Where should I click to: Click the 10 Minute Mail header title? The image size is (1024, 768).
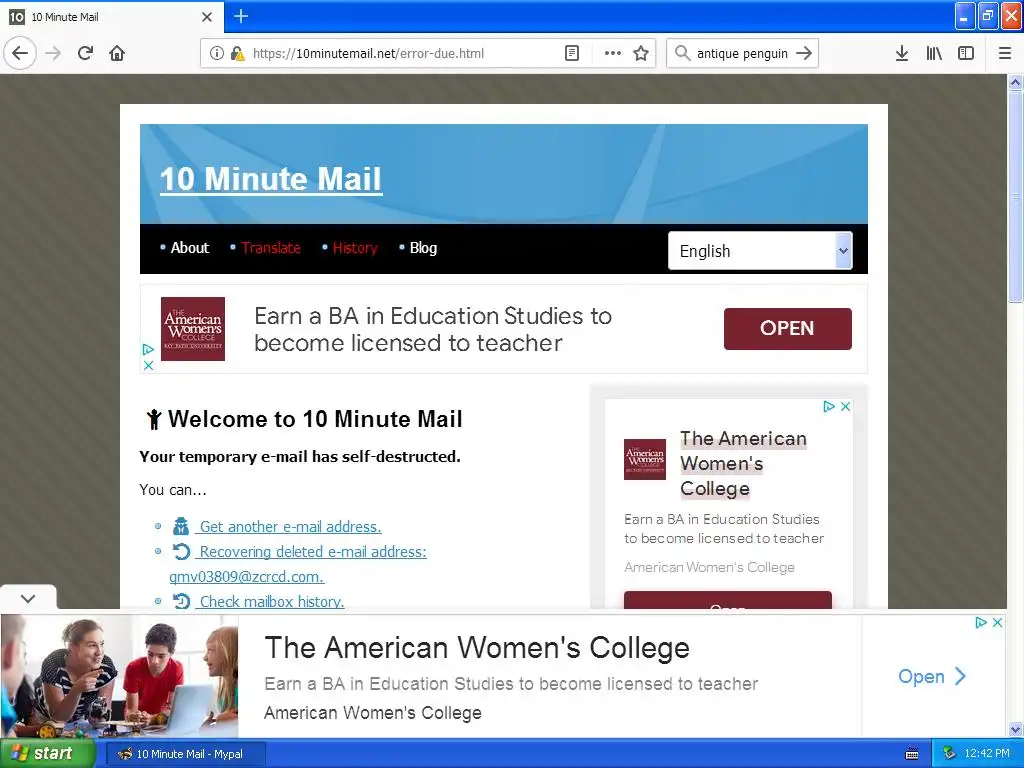point(271,179)
